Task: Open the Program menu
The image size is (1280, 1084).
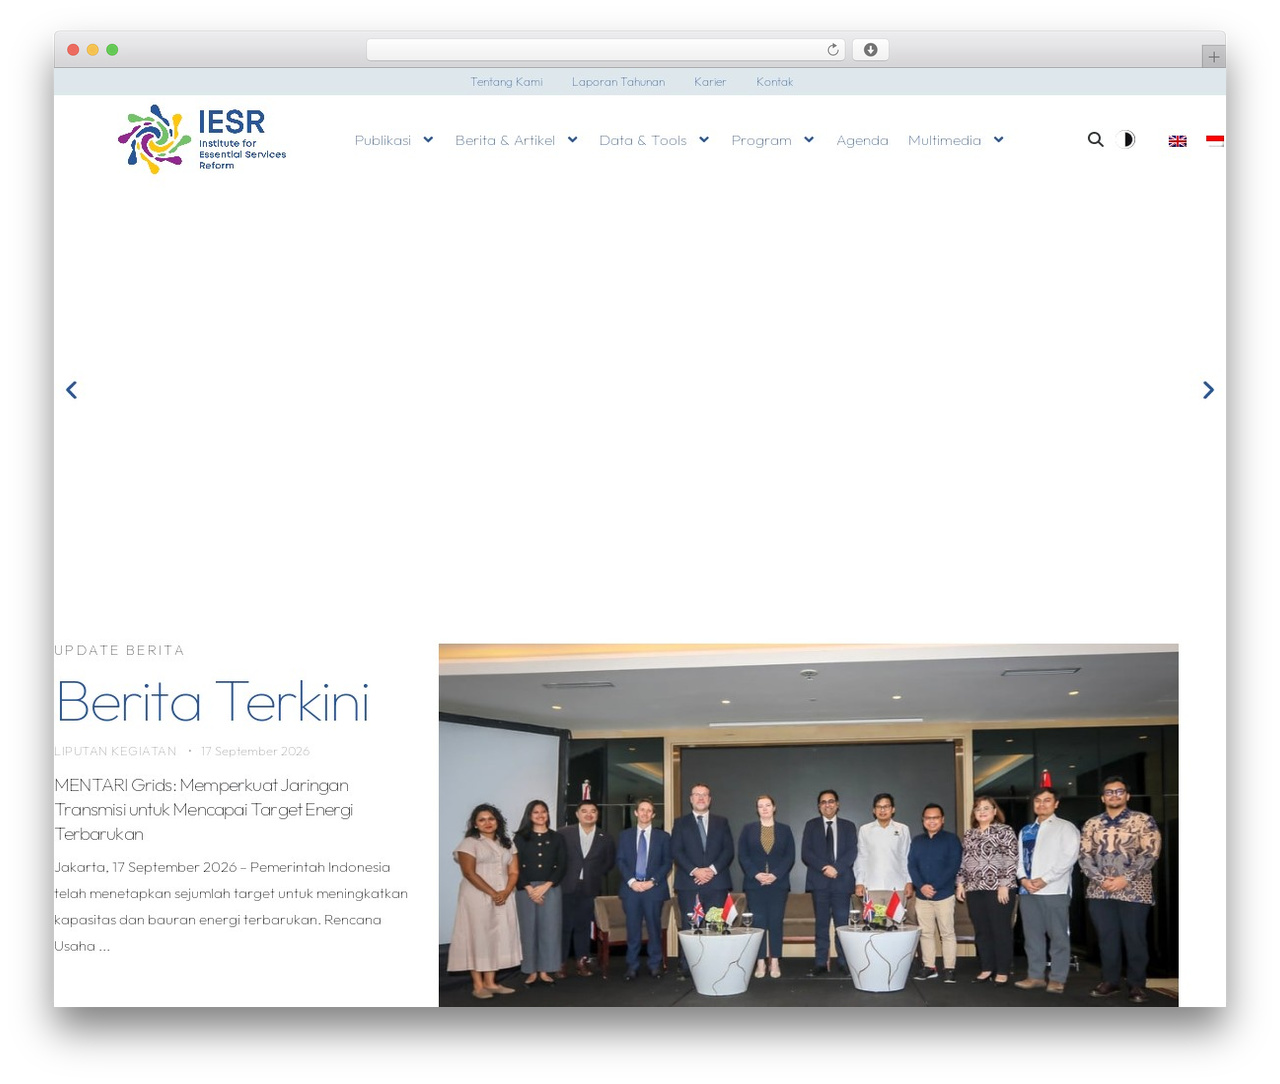Action: tap(761, 141)
